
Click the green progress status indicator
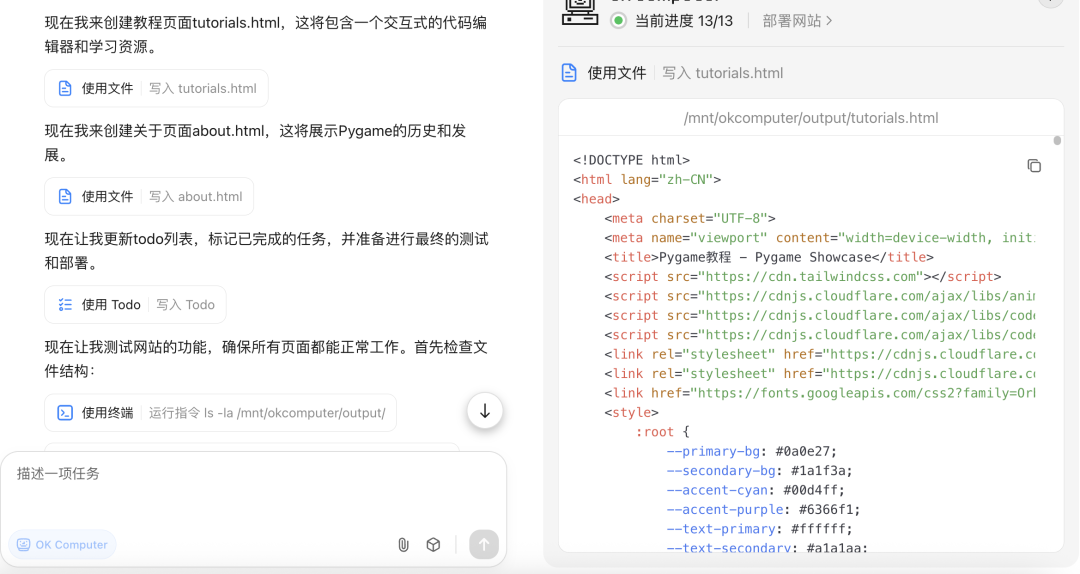[619, 21]
